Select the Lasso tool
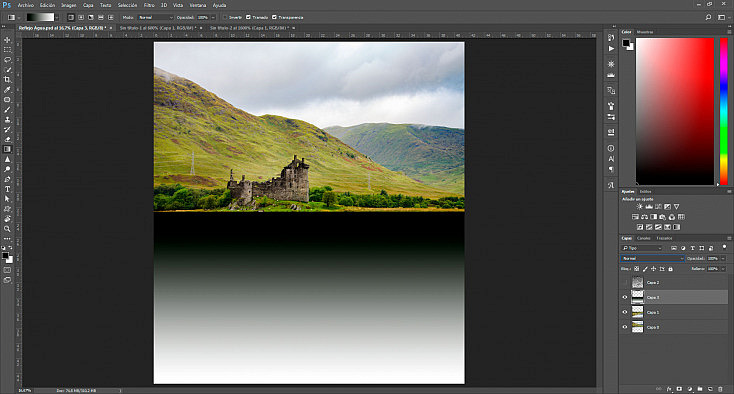This screenshot has width=734, height=394. (7, 60)
